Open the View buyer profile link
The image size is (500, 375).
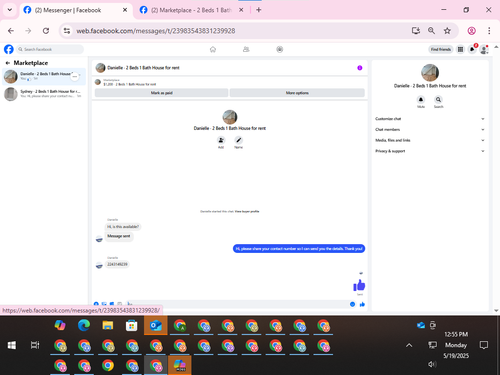pos(247,211)
